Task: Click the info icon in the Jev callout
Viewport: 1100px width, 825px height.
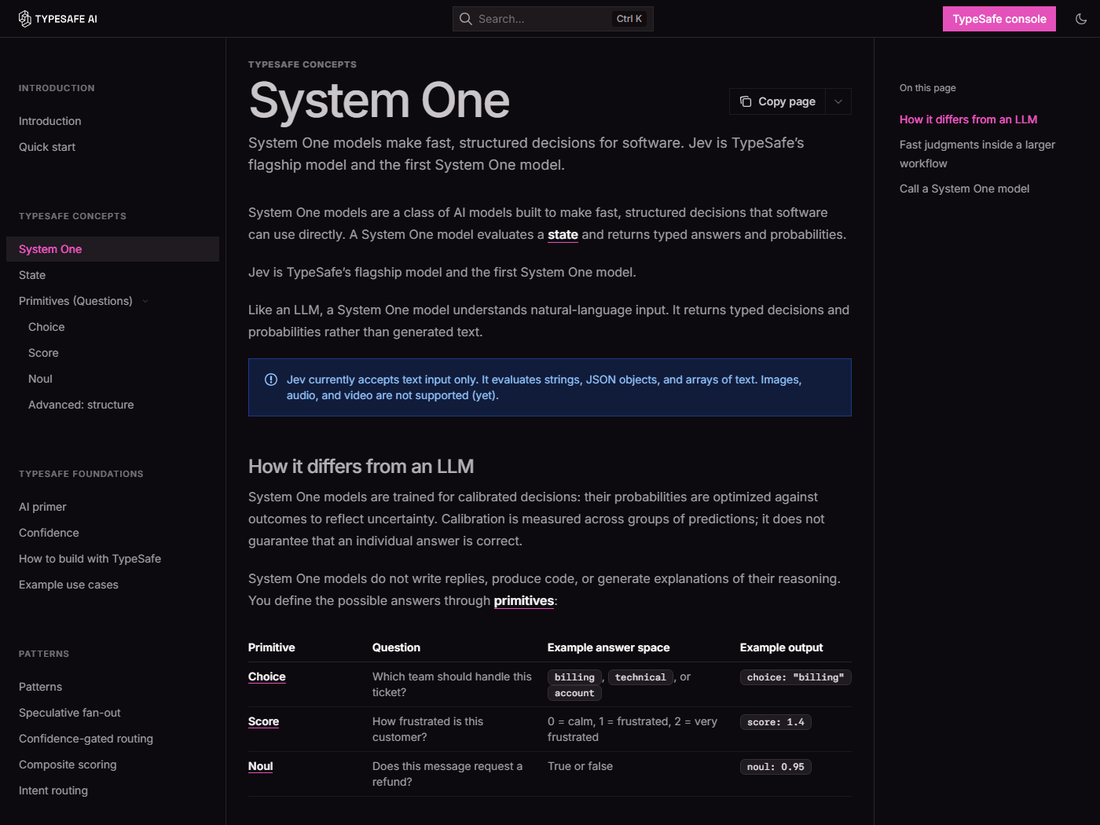Action: (271, 380)
